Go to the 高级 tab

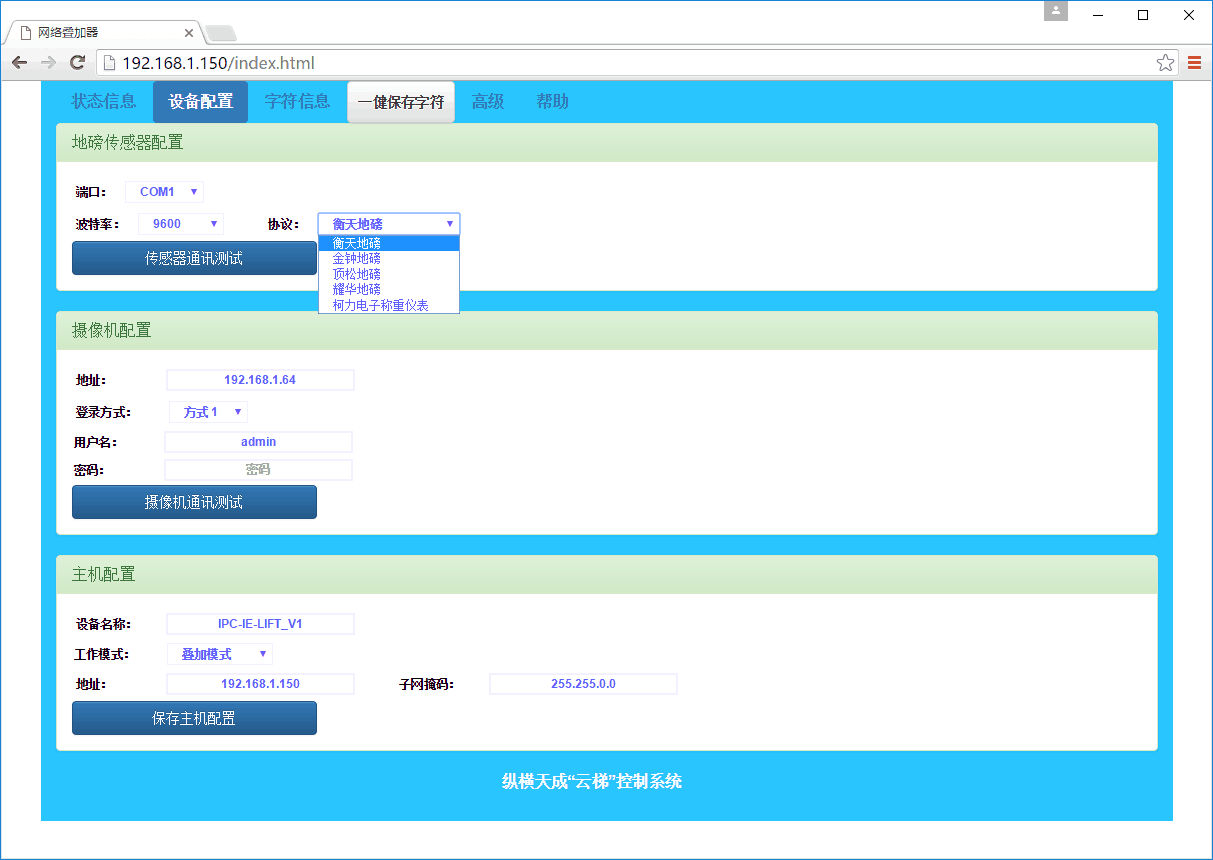coord(487,102)
